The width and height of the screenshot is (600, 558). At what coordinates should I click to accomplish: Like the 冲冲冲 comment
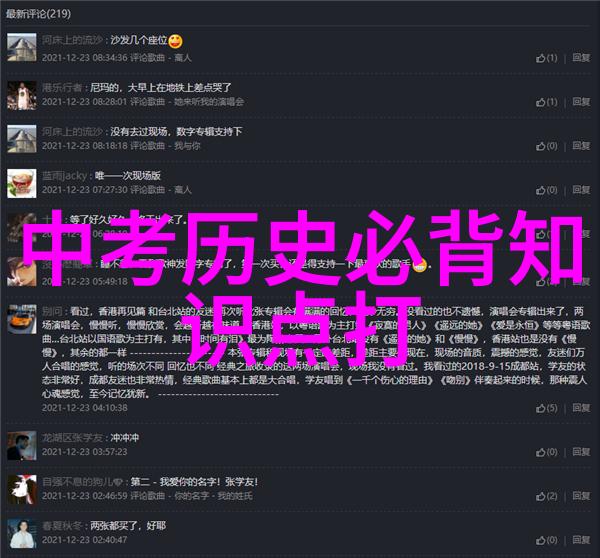coord(546,452)
